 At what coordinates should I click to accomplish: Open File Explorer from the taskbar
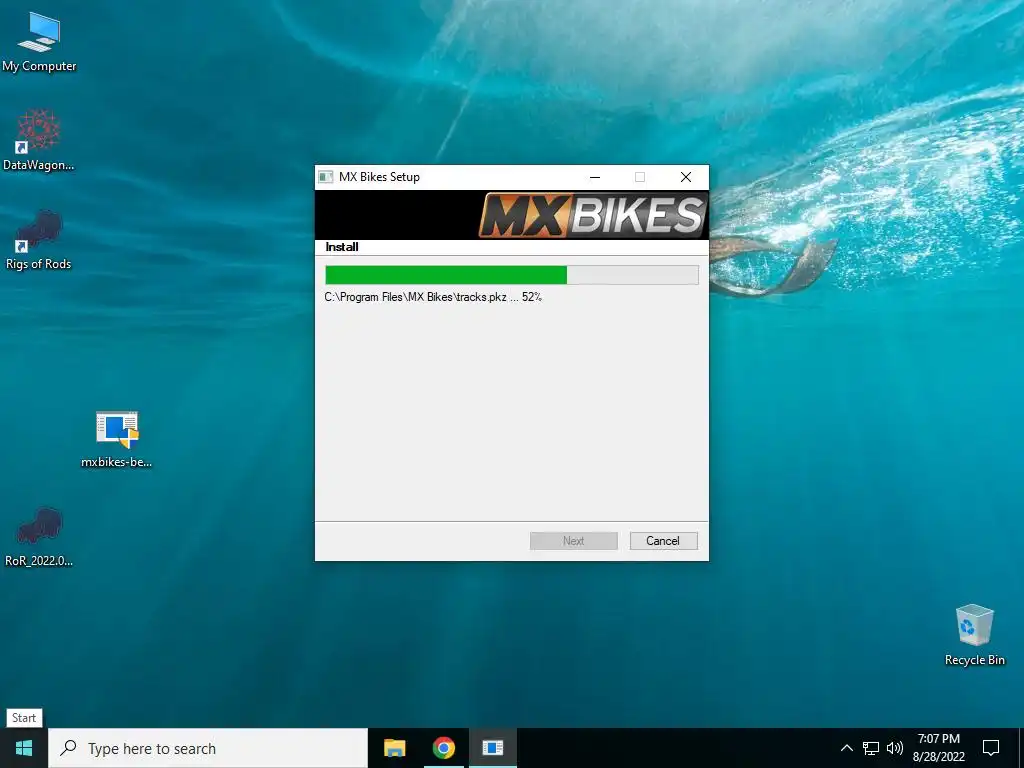[x=394, y=748]
